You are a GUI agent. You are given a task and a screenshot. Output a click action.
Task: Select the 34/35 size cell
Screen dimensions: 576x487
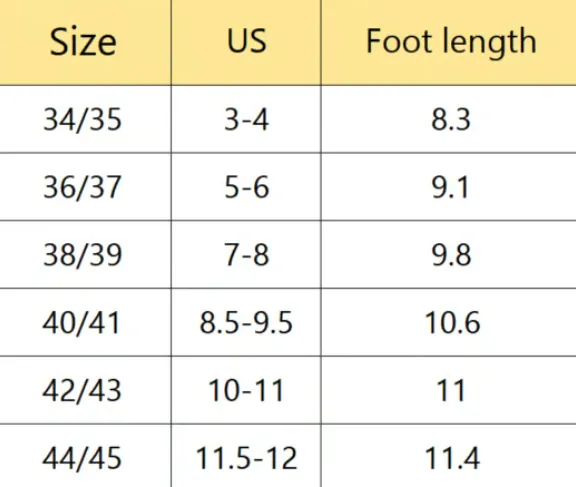(x=85, y=119)
